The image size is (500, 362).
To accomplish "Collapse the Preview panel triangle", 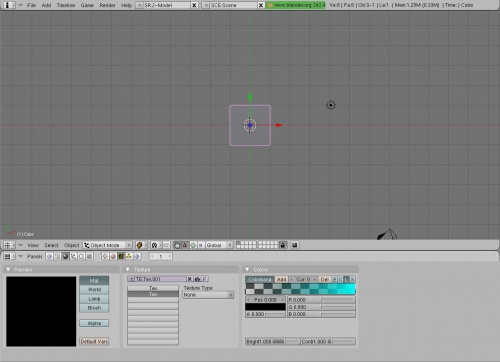I will point(8,269).
